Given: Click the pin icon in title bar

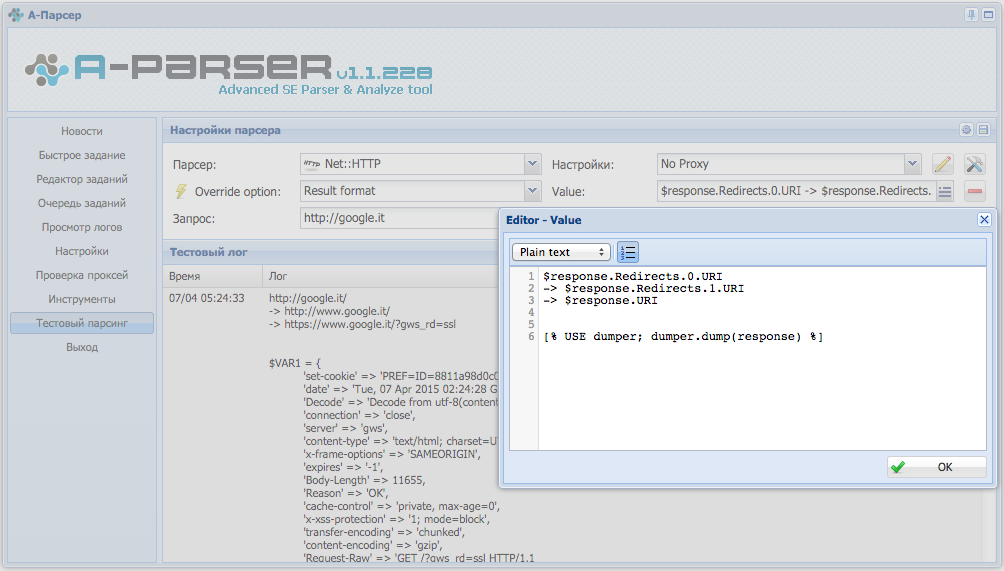Looking at the screenshot, I should pos(971,15).
